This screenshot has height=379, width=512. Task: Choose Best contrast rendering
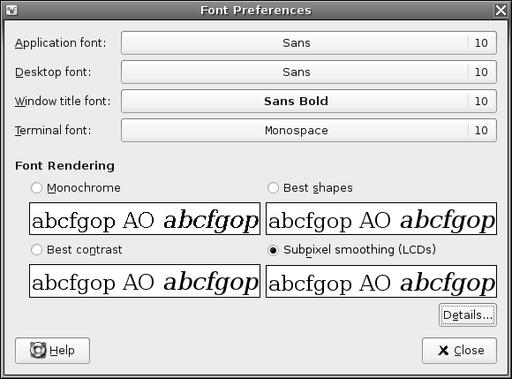point(36,249)
